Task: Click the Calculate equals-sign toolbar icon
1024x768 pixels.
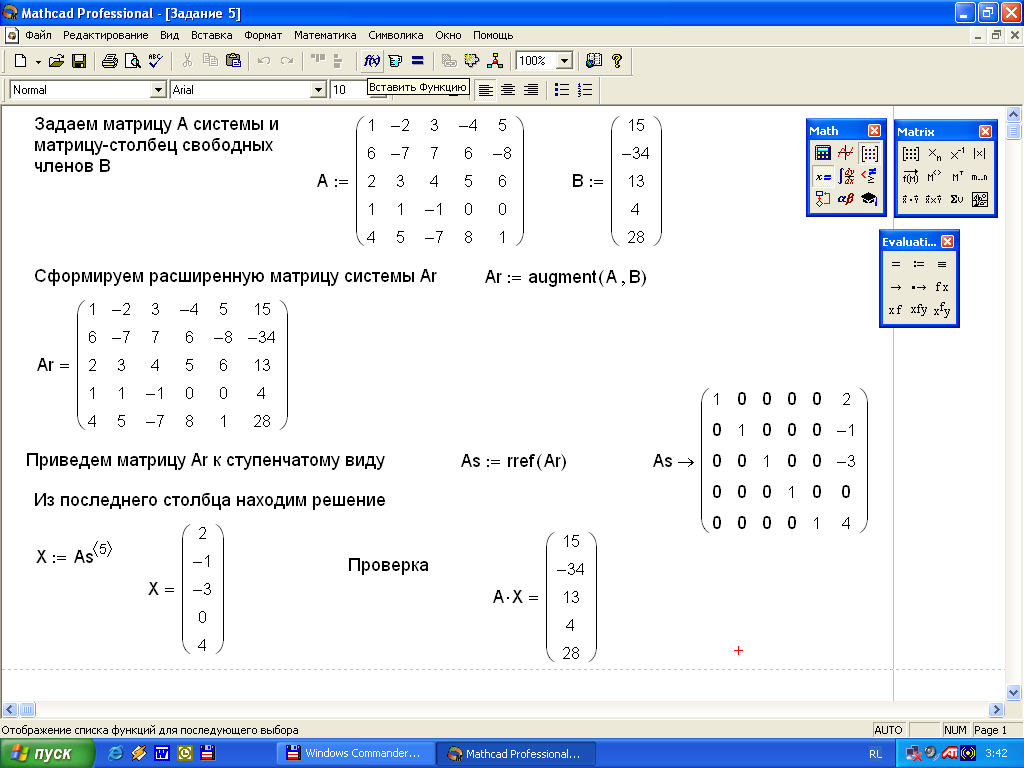Action: tap(418, 61)
